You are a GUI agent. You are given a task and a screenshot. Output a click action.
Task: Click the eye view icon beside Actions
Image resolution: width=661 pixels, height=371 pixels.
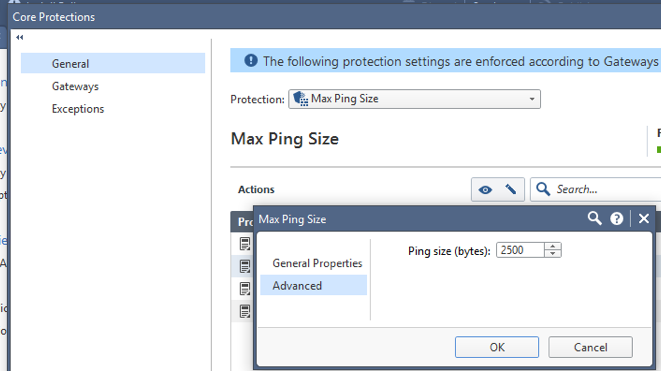coord(485,190)
